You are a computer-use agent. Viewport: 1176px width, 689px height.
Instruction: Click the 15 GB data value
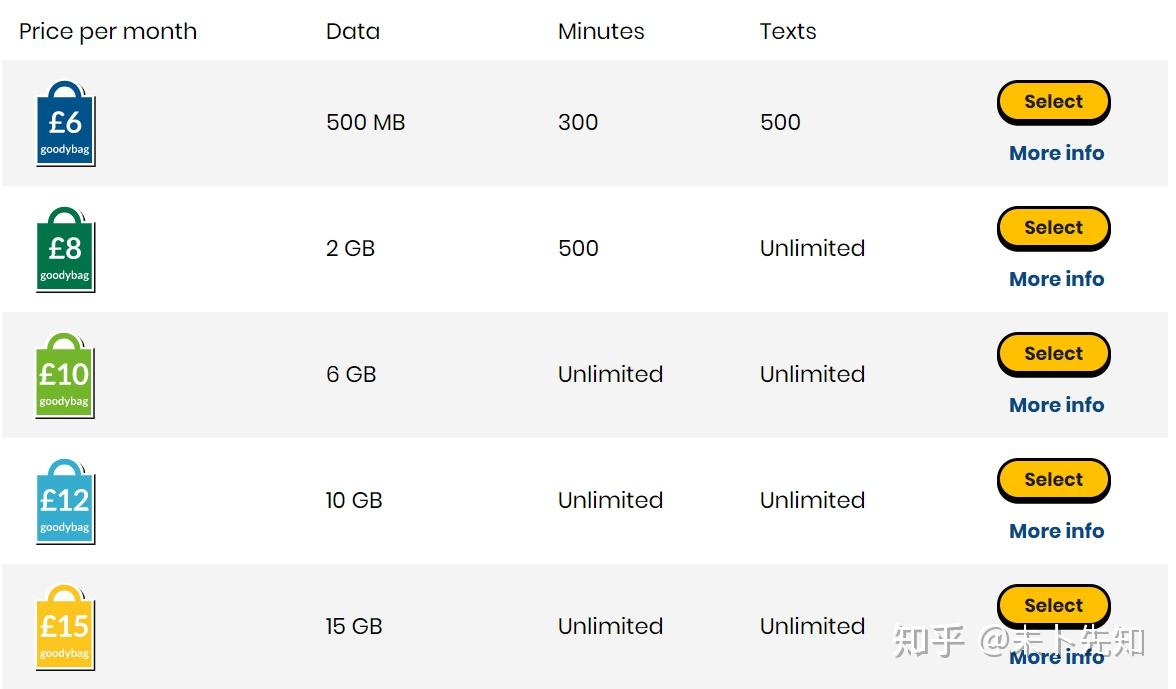pyautogui.click(x=354, y=627)
